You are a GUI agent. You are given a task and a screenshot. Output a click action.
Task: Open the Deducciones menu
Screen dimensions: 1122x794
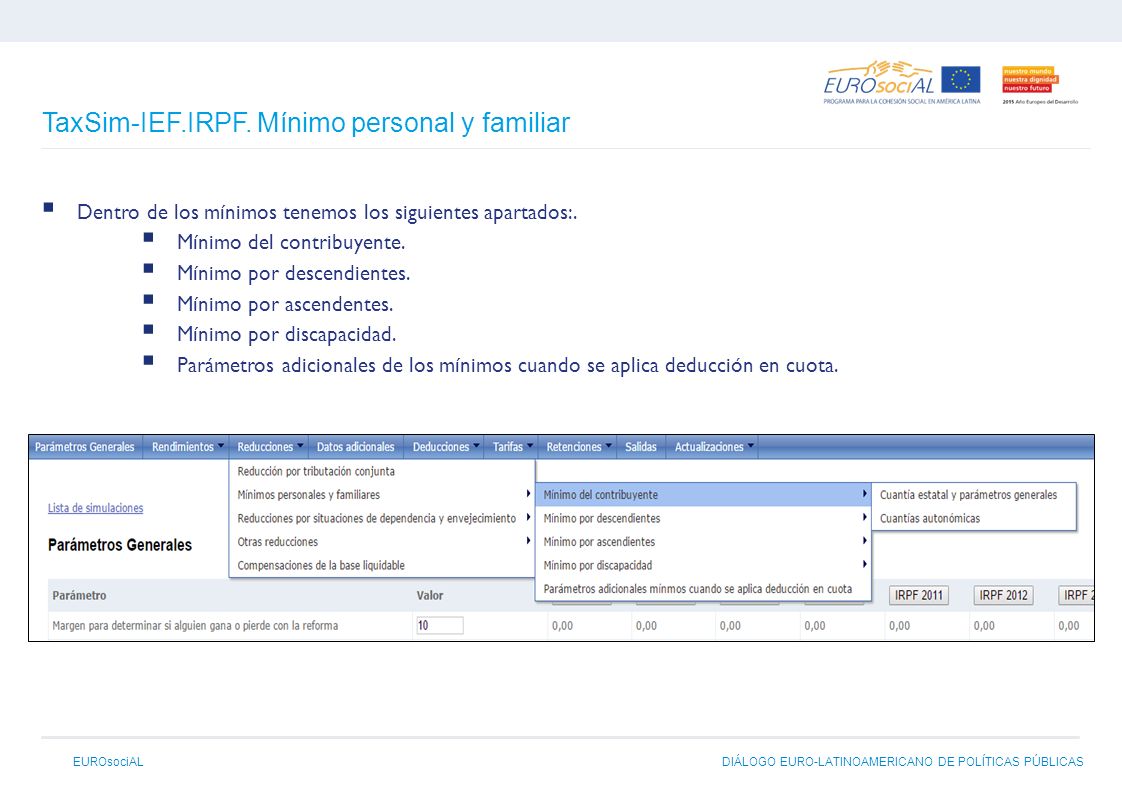coord(444,447)
